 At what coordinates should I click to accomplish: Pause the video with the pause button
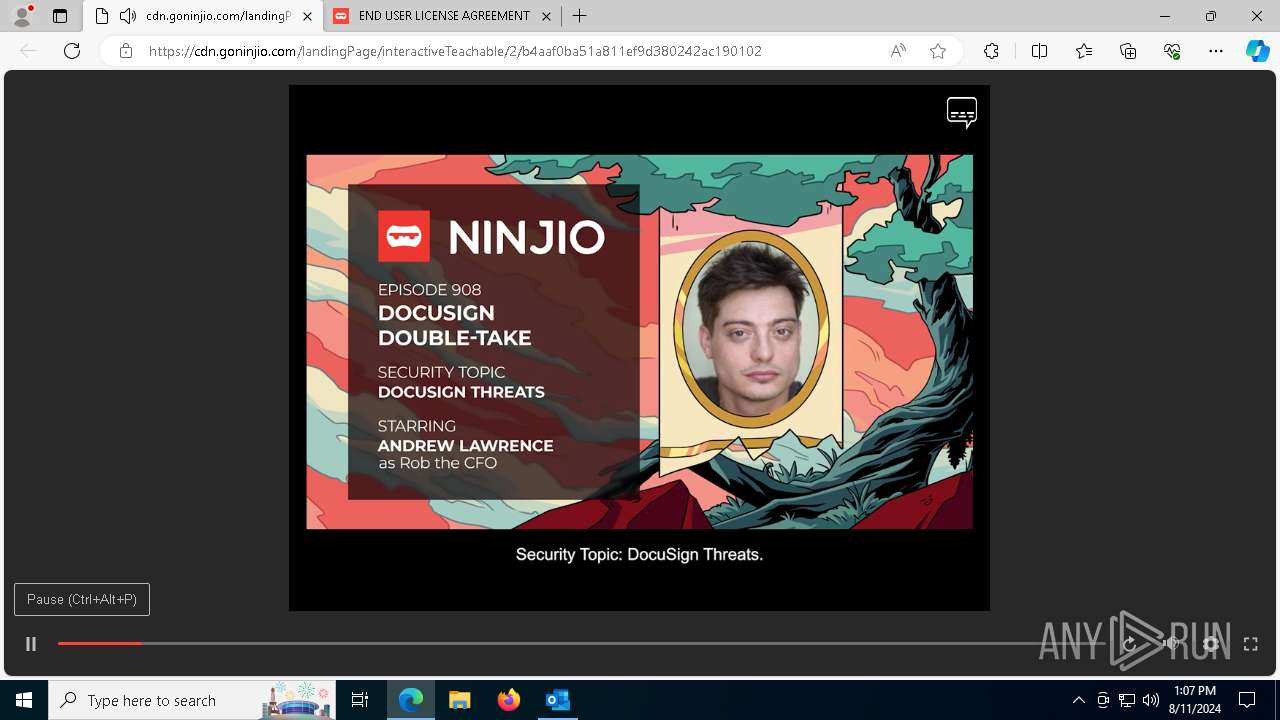coord(31,644)
